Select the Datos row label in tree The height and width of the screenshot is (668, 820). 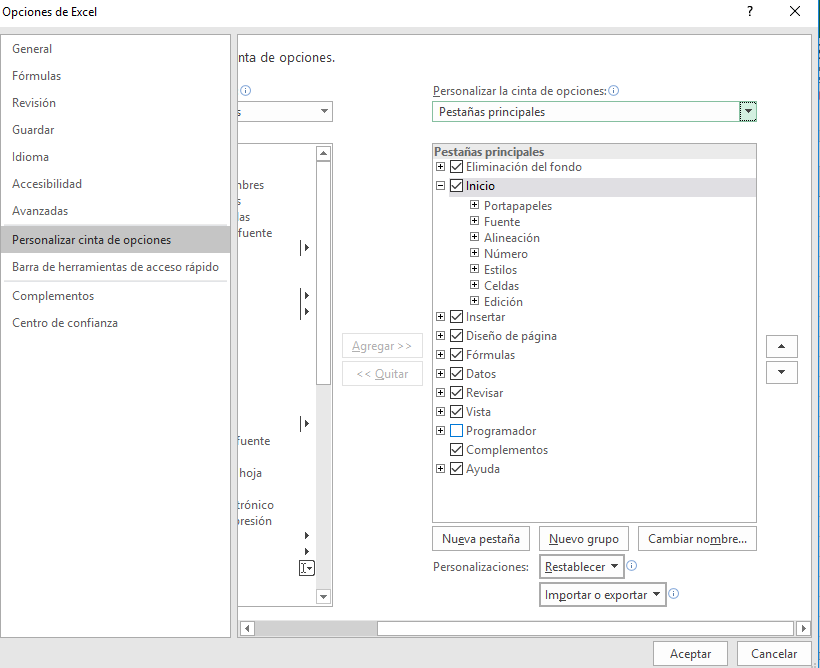[481, 373]
